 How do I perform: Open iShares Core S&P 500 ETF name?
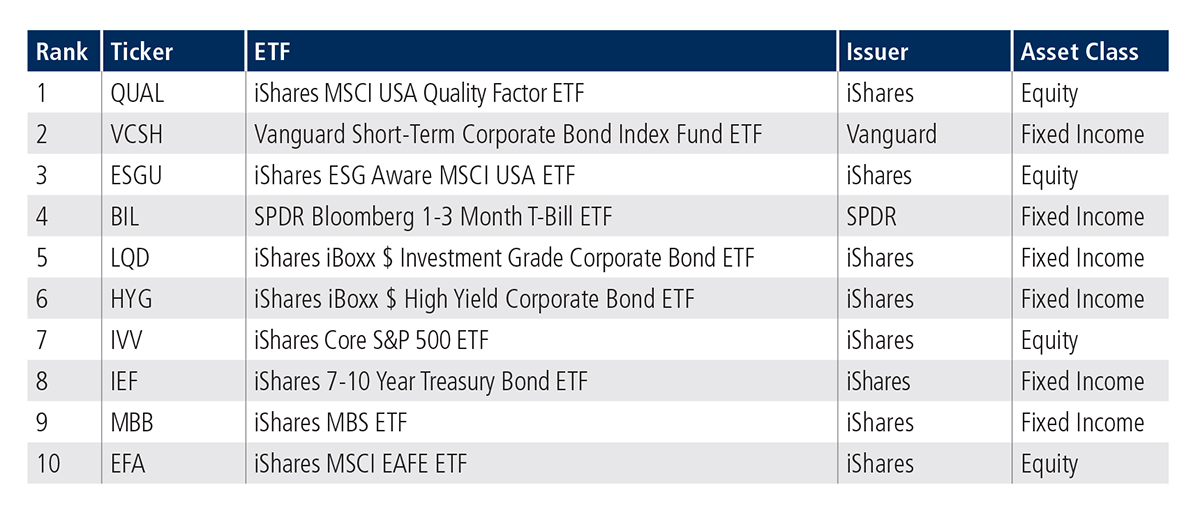[371, 341]
